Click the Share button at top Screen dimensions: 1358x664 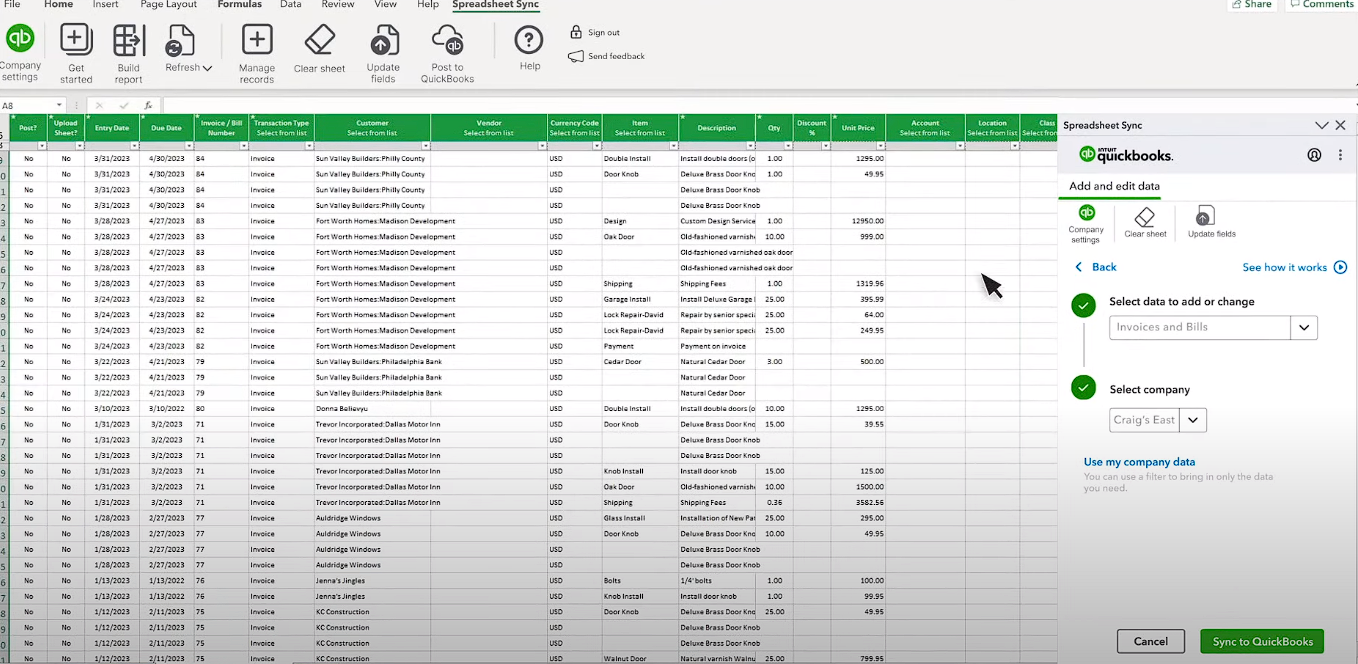click(1250, 5)
